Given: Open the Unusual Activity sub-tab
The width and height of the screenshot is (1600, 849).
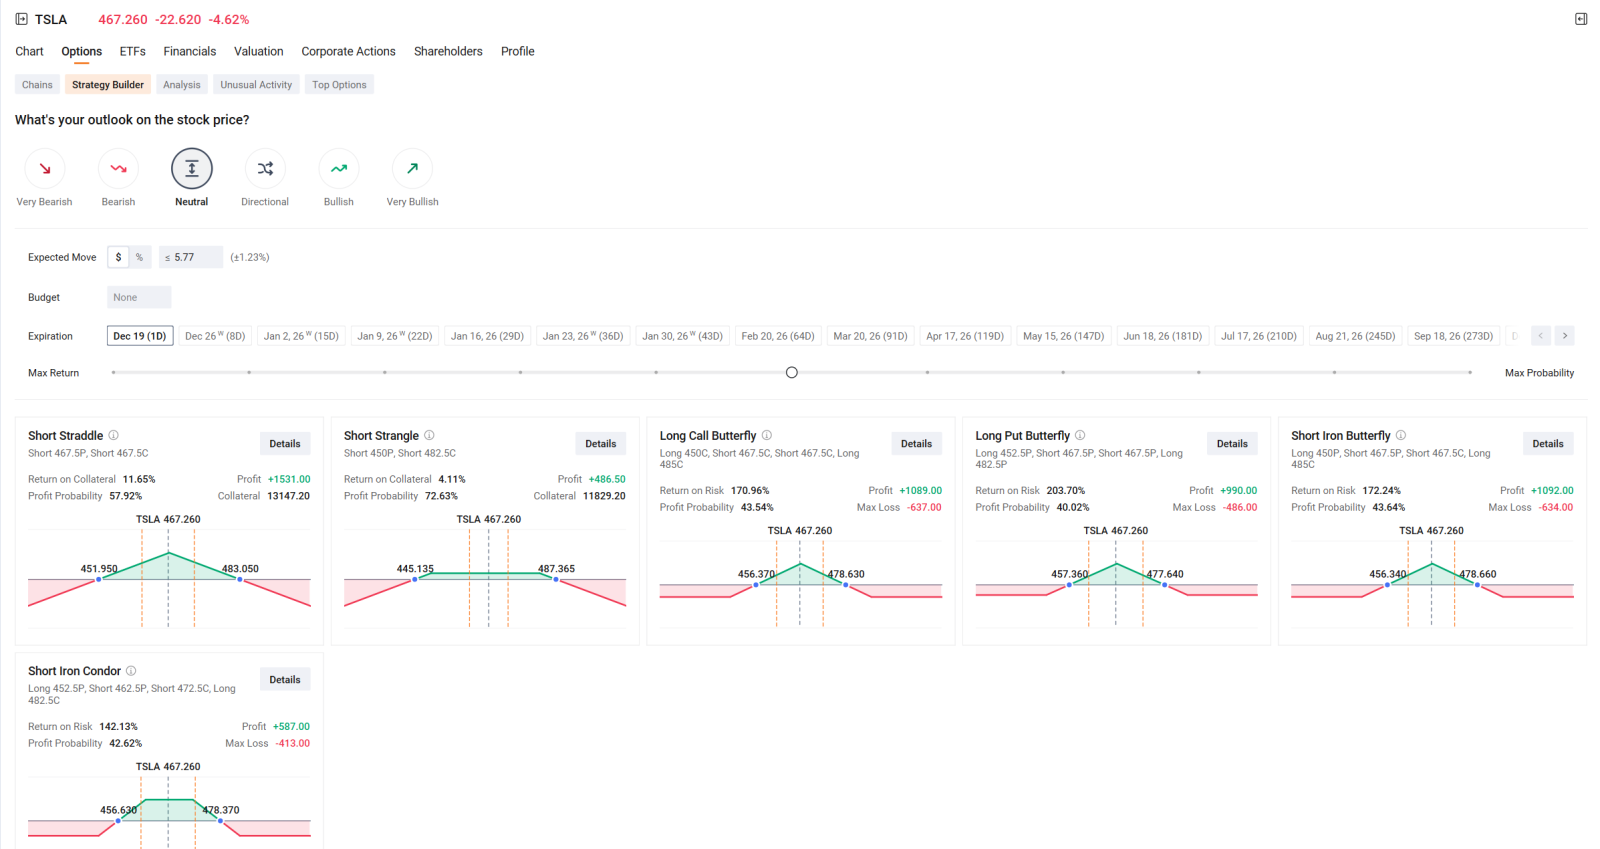Looking at the screenshot, I should [x=256, y=85].
